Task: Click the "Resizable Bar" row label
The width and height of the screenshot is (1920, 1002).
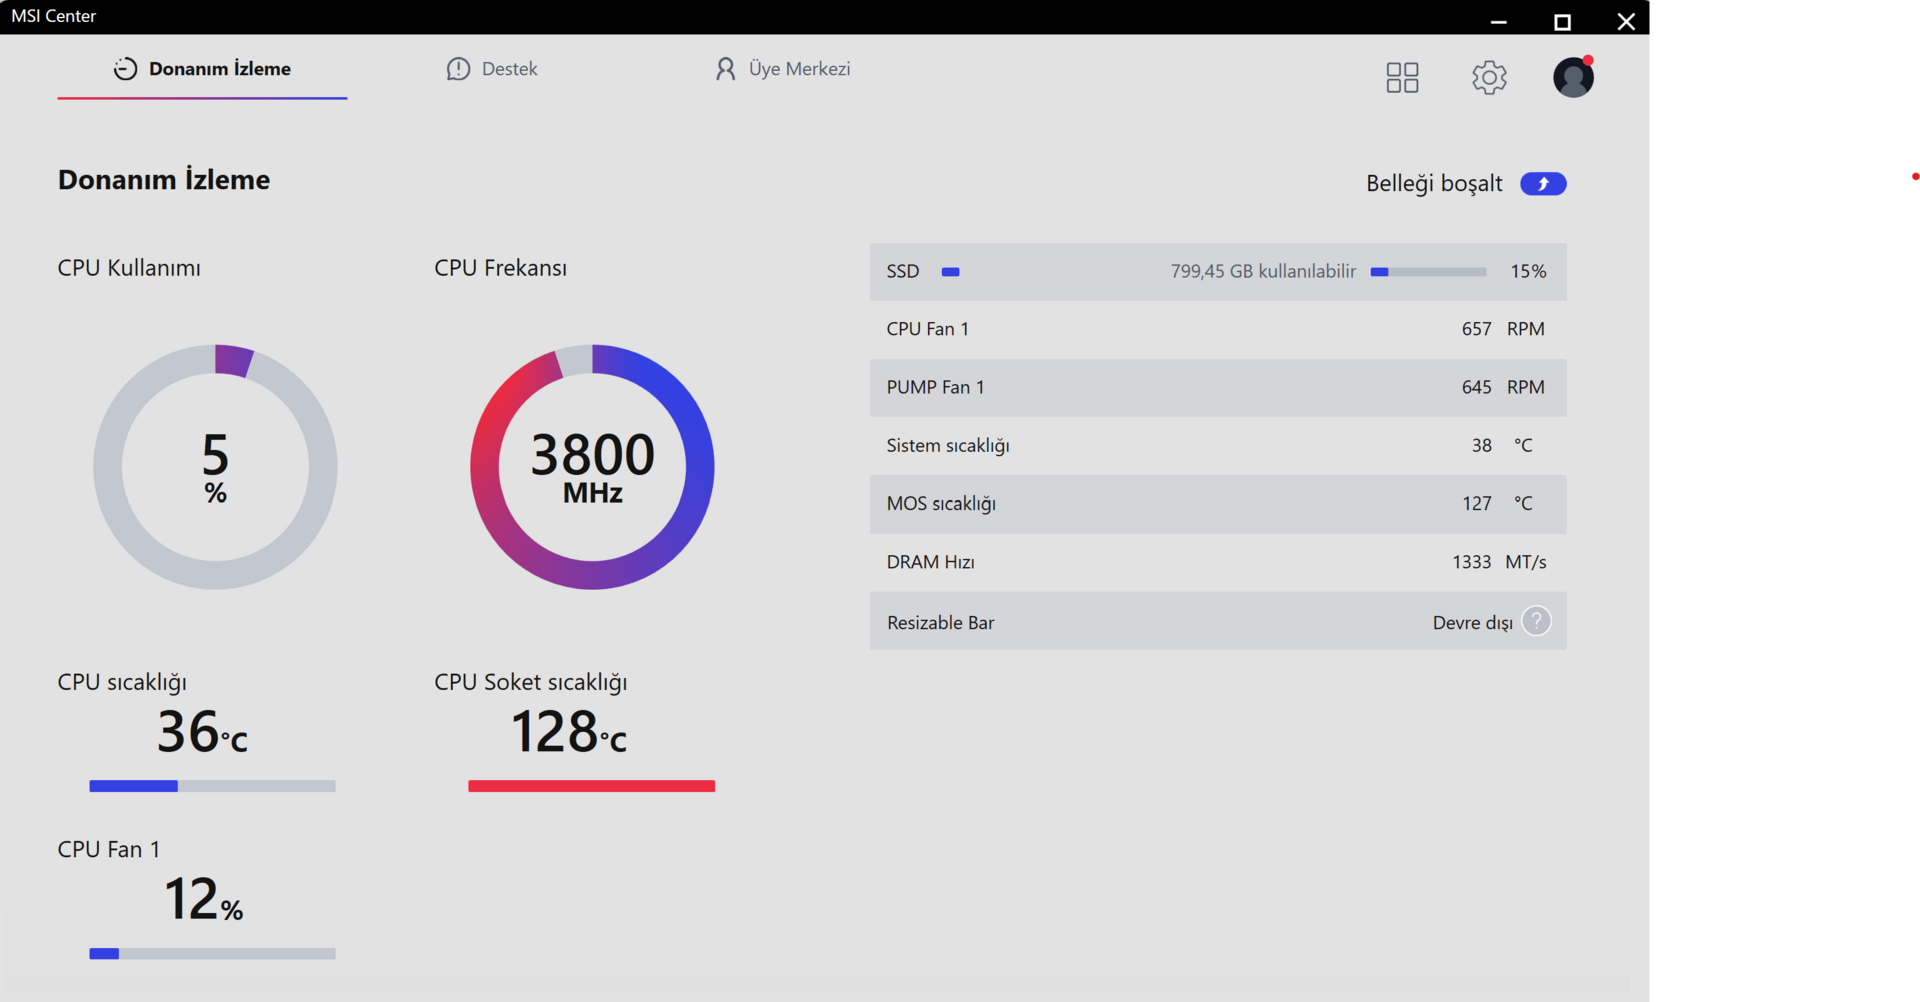Action: click(x=940, y=623)
